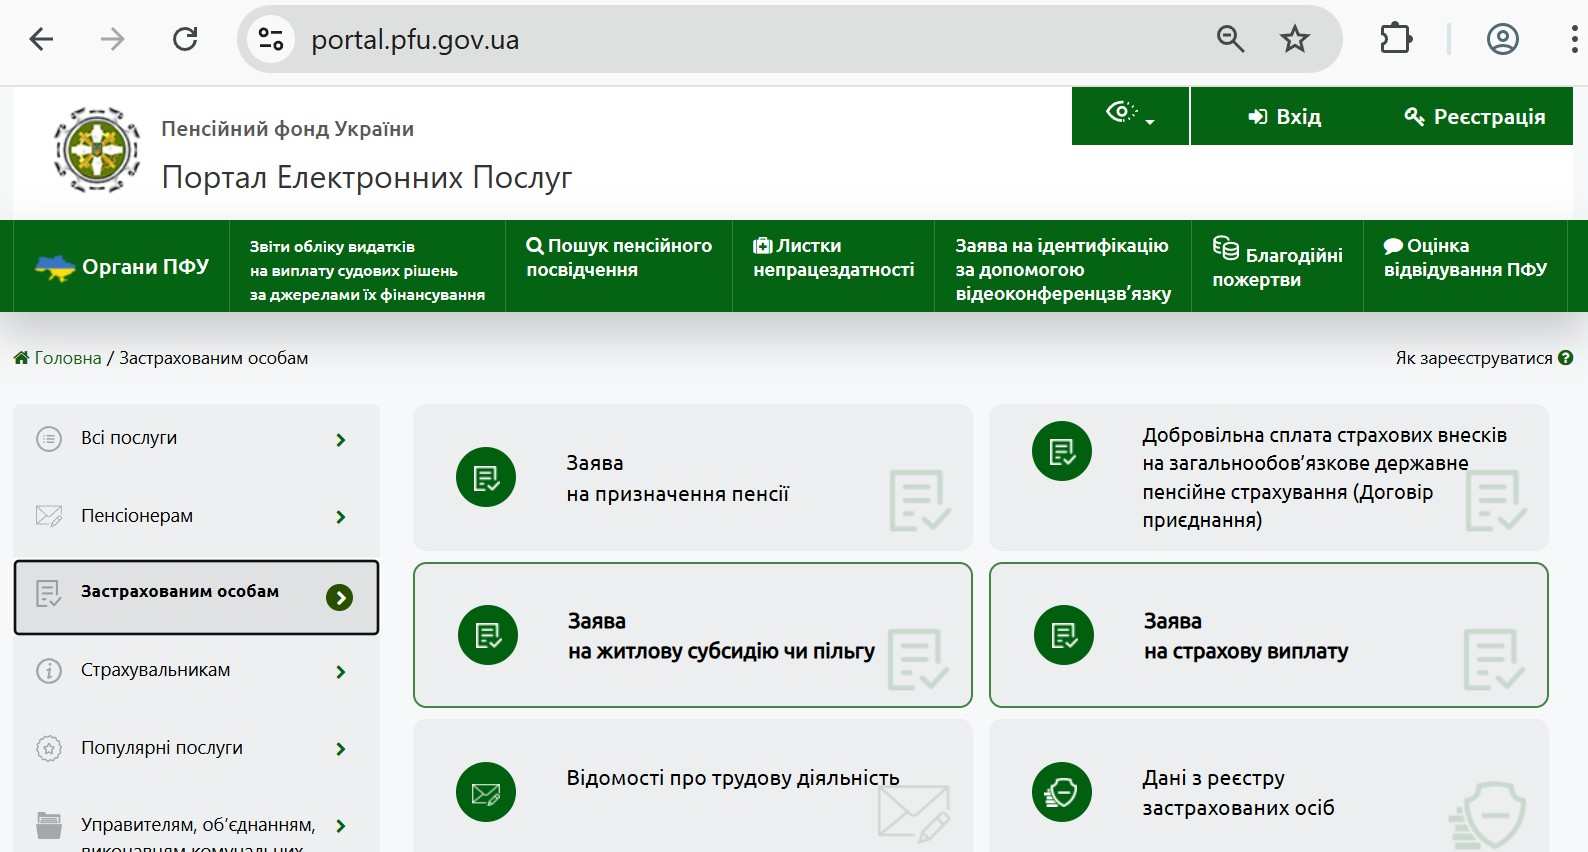Image resolution: width=1588 pixels, height=852 pixels.
Task: Expand the Страхувальникам chevron arrow
Action: (x=341, y=672)
